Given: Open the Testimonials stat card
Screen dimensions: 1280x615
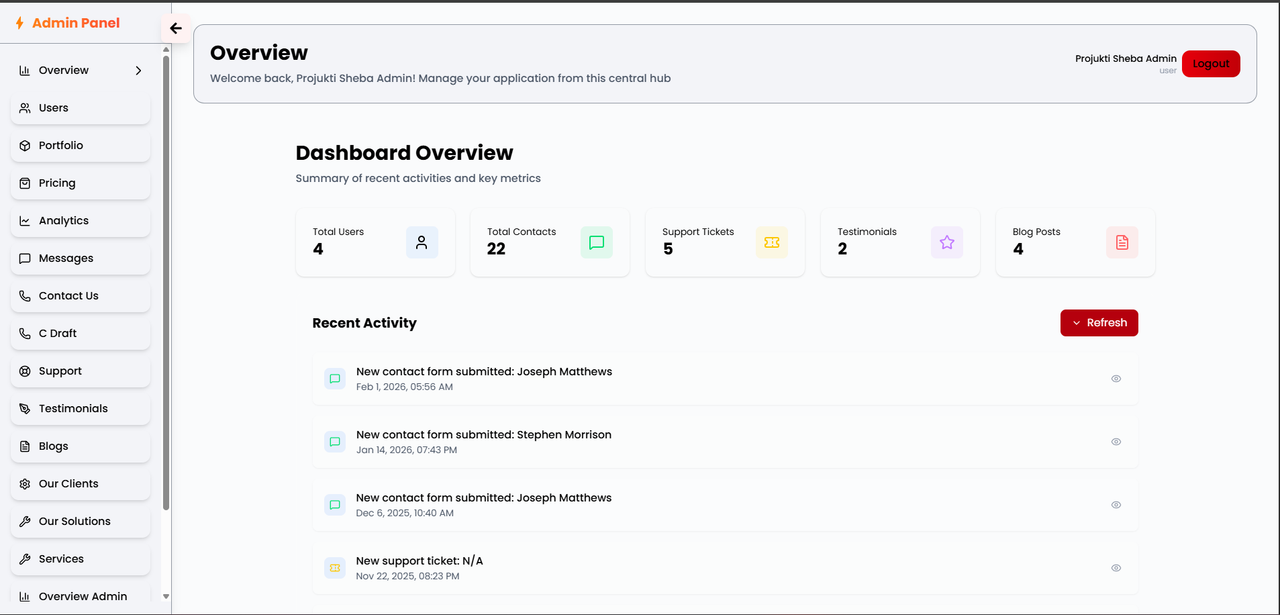Looking at the screenshot, I should coord(900,242).
